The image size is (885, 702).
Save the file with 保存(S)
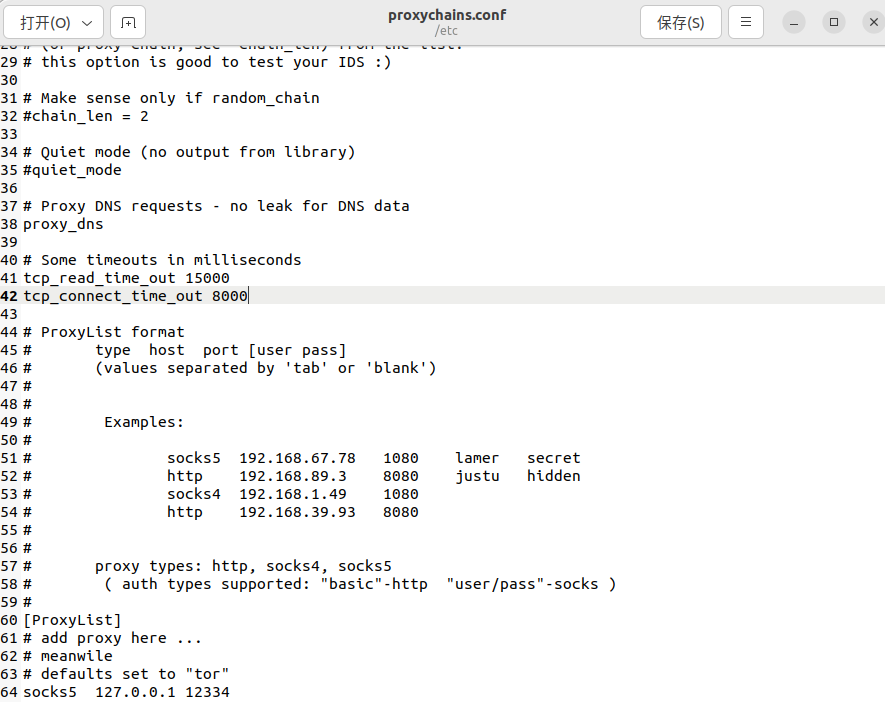pyautogui.click(x=681, y=23)
